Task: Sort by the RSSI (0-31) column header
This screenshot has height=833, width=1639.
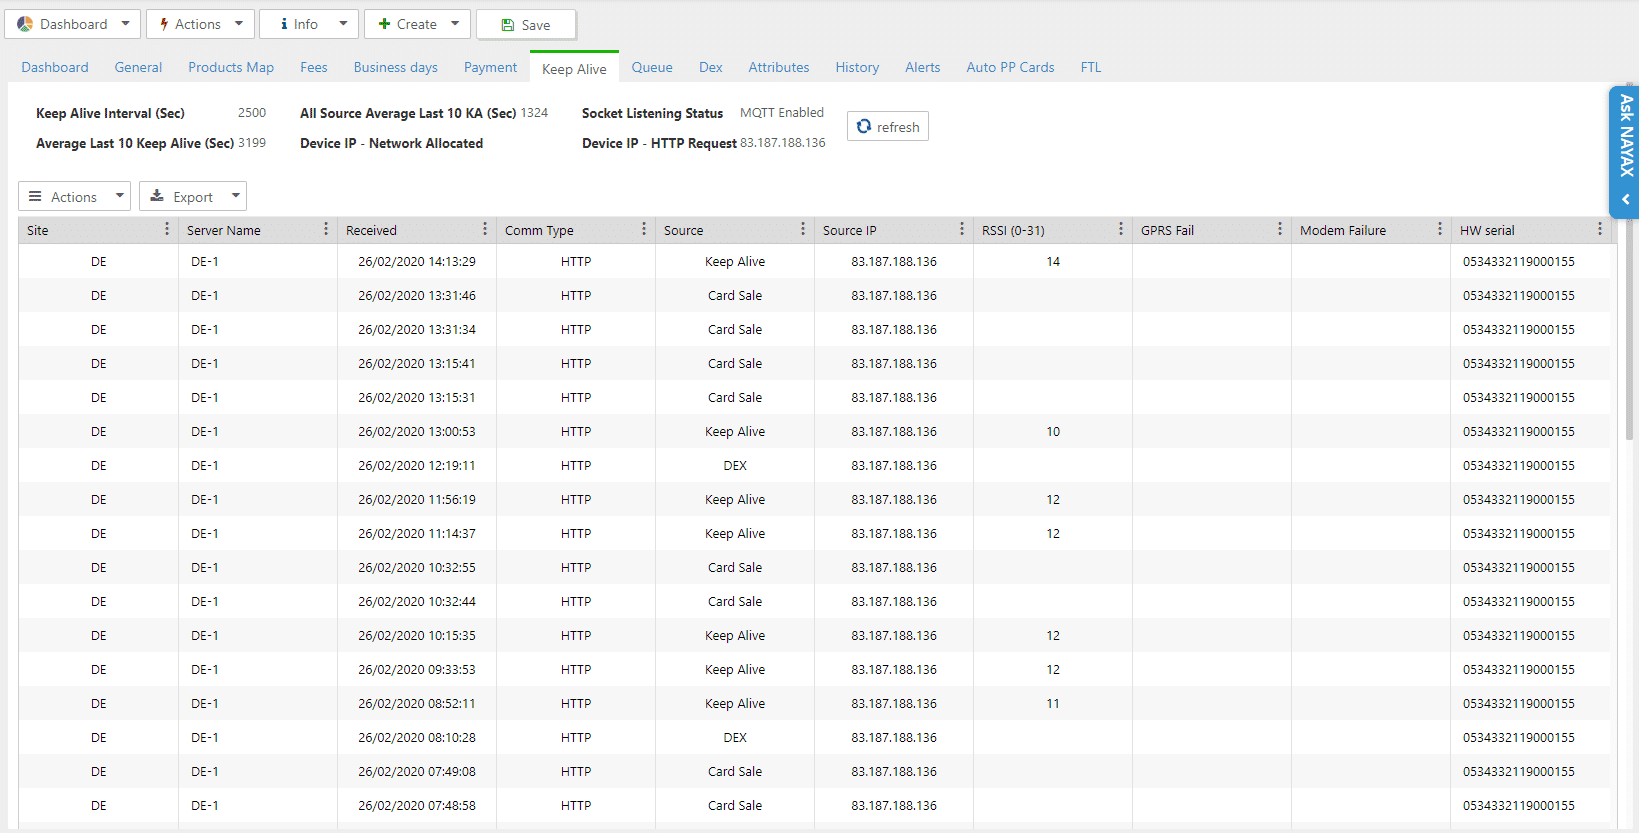Action: pos(1013,230)
